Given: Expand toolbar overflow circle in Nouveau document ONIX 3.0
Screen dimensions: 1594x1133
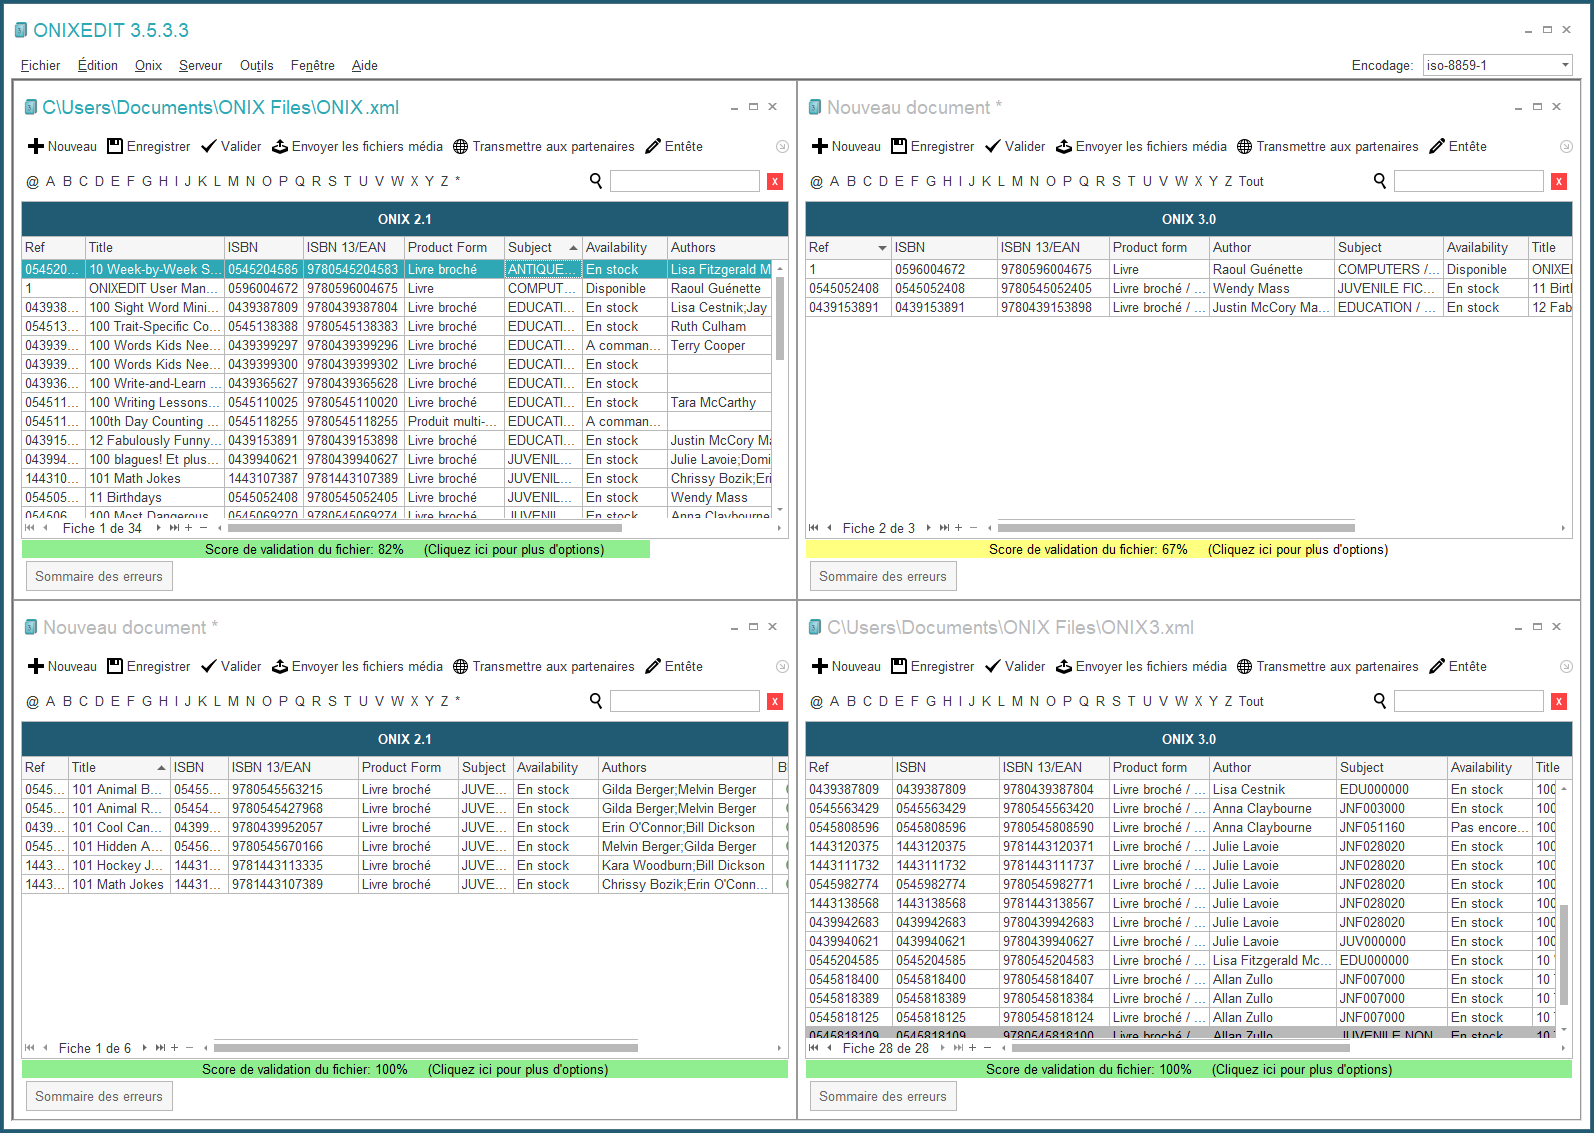Looking at the screenshot, I should tap(1566, 146).
